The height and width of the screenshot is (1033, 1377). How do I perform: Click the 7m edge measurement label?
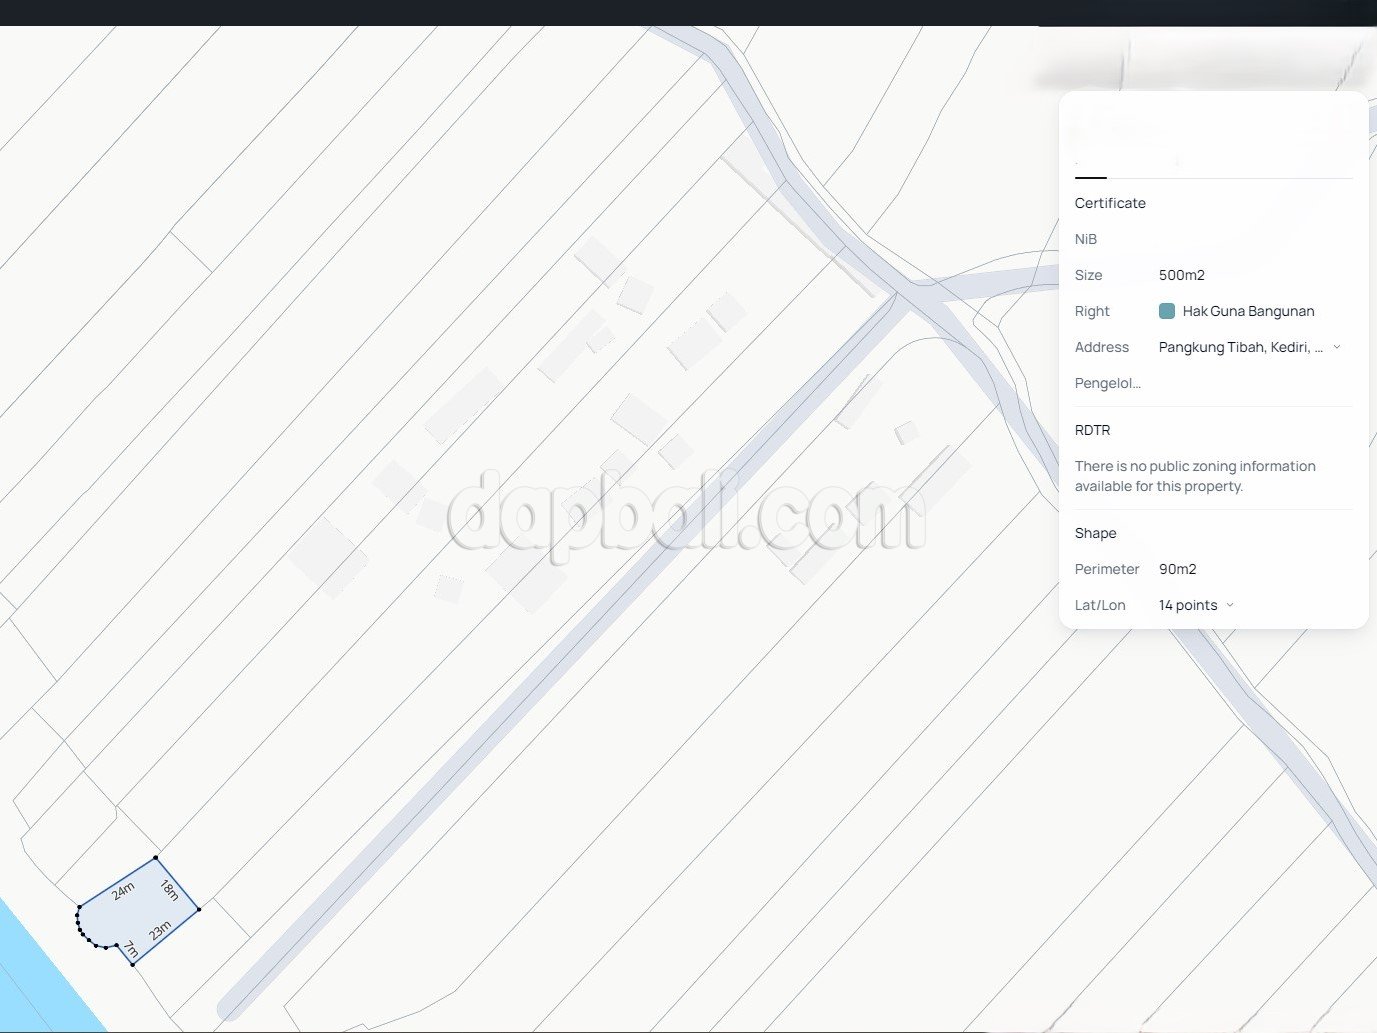[131, 950]
